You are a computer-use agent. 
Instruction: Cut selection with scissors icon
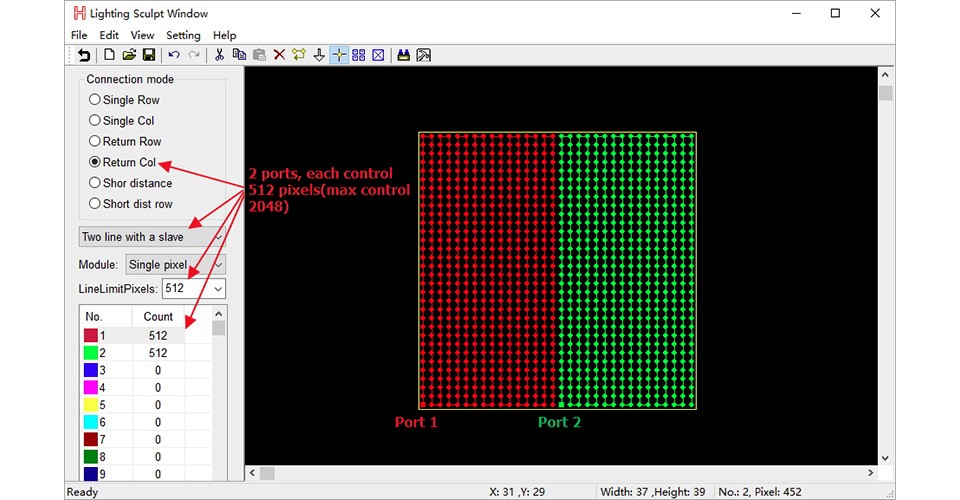click(x=219, y=55)
